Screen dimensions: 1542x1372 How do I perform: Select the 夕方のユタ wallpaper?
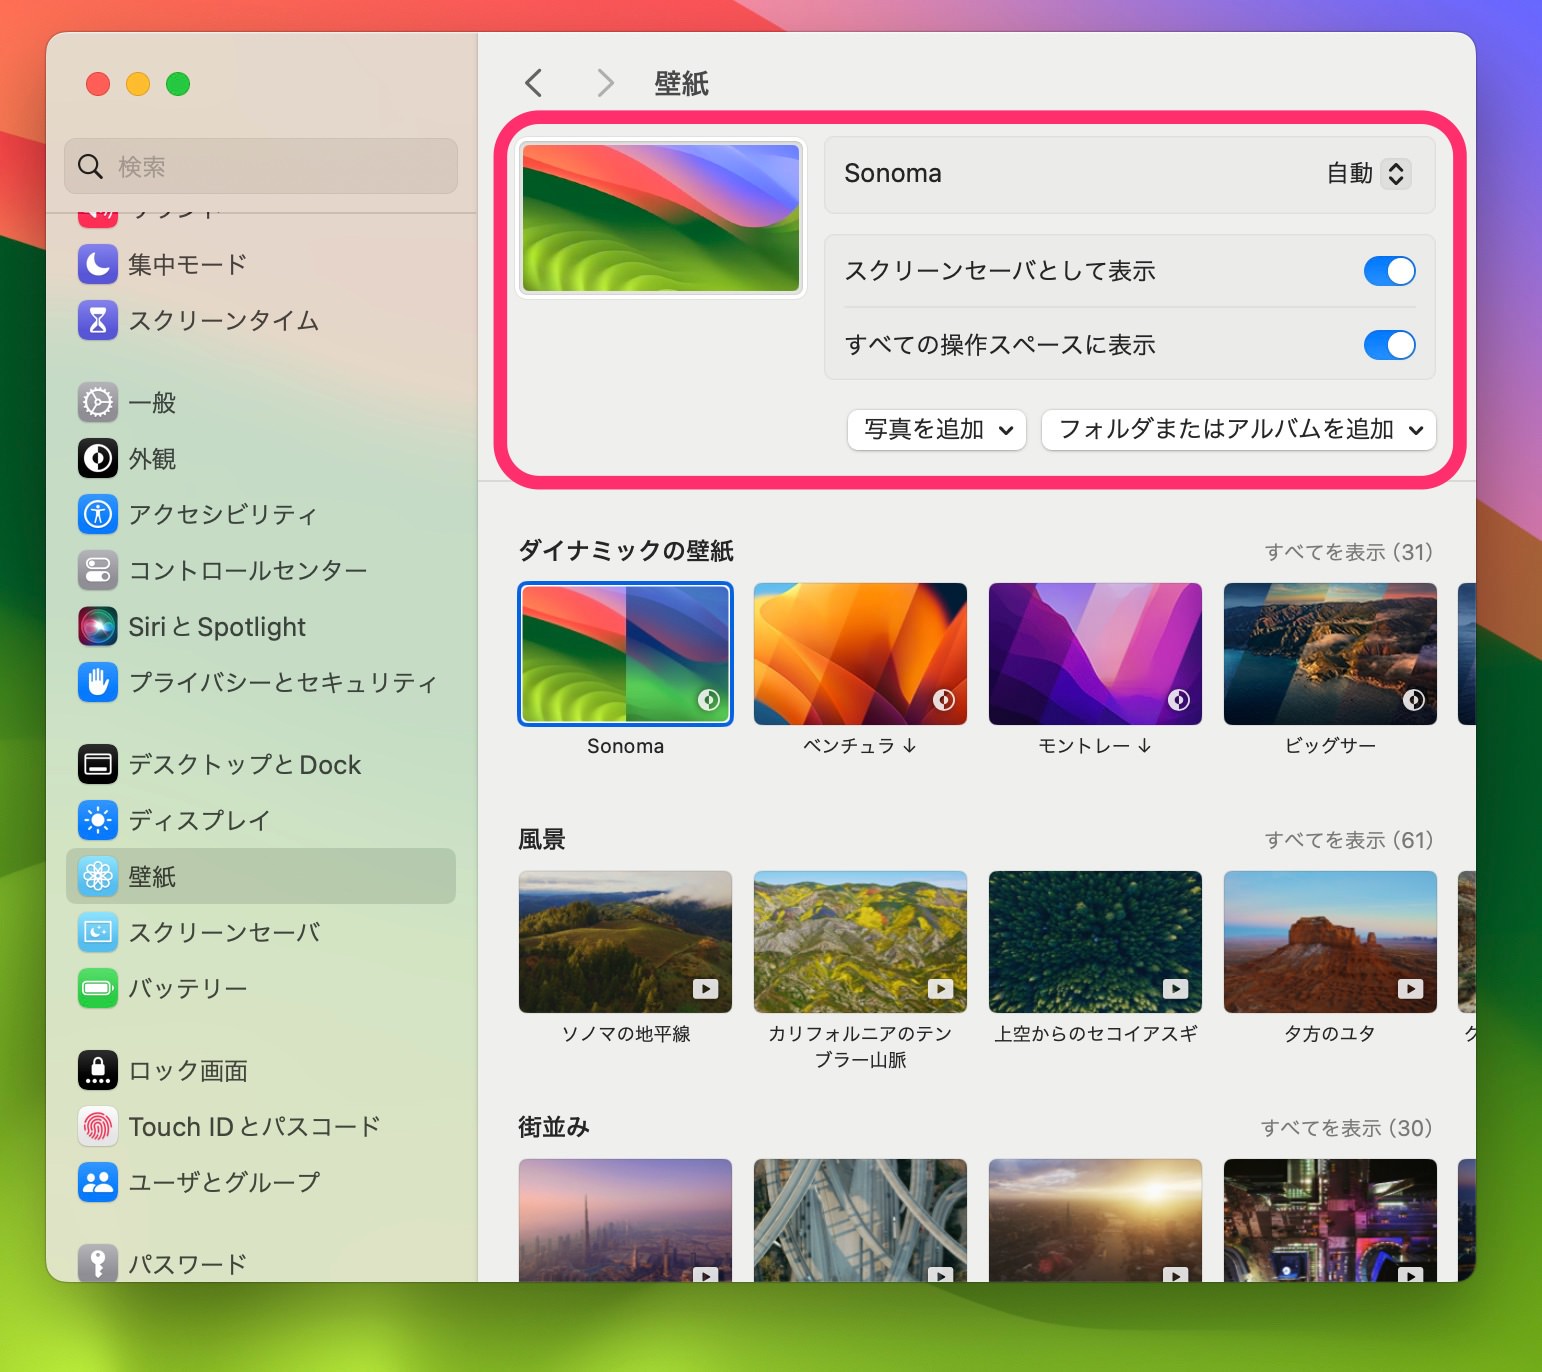(x=1330, y=942)
